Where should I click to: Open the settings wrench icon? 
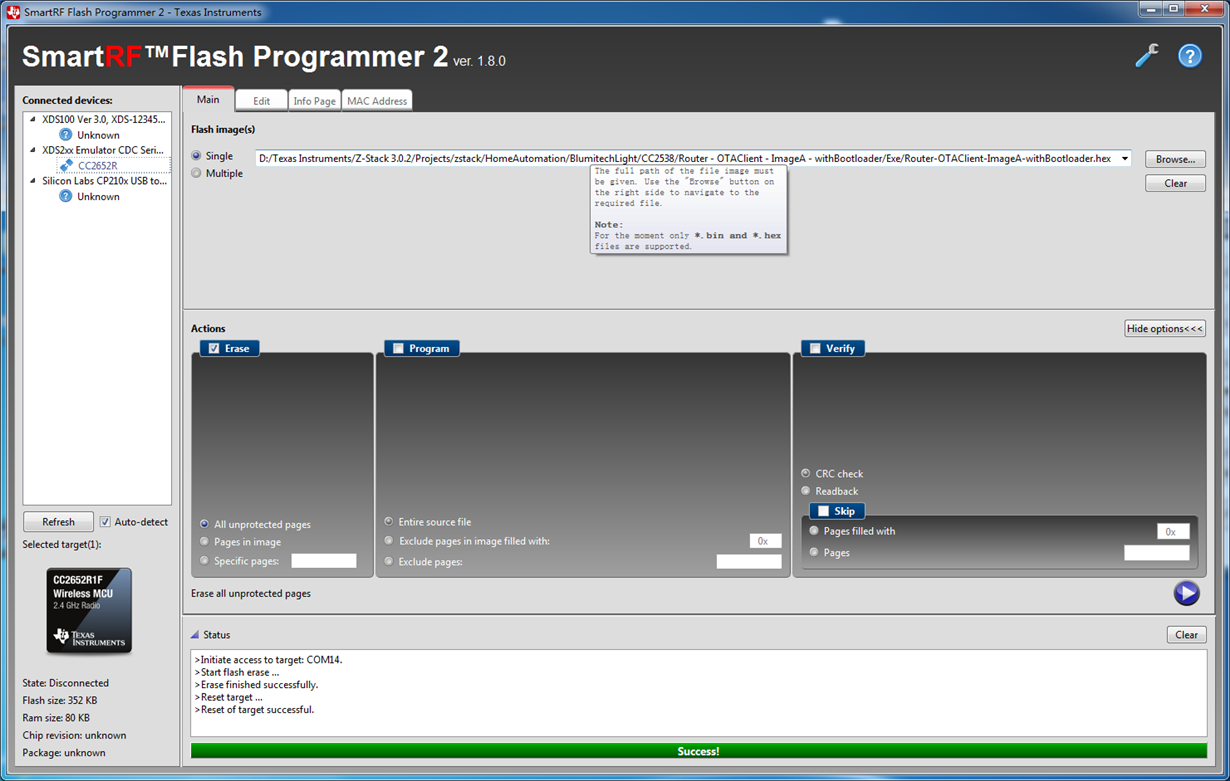[1146, 56]
